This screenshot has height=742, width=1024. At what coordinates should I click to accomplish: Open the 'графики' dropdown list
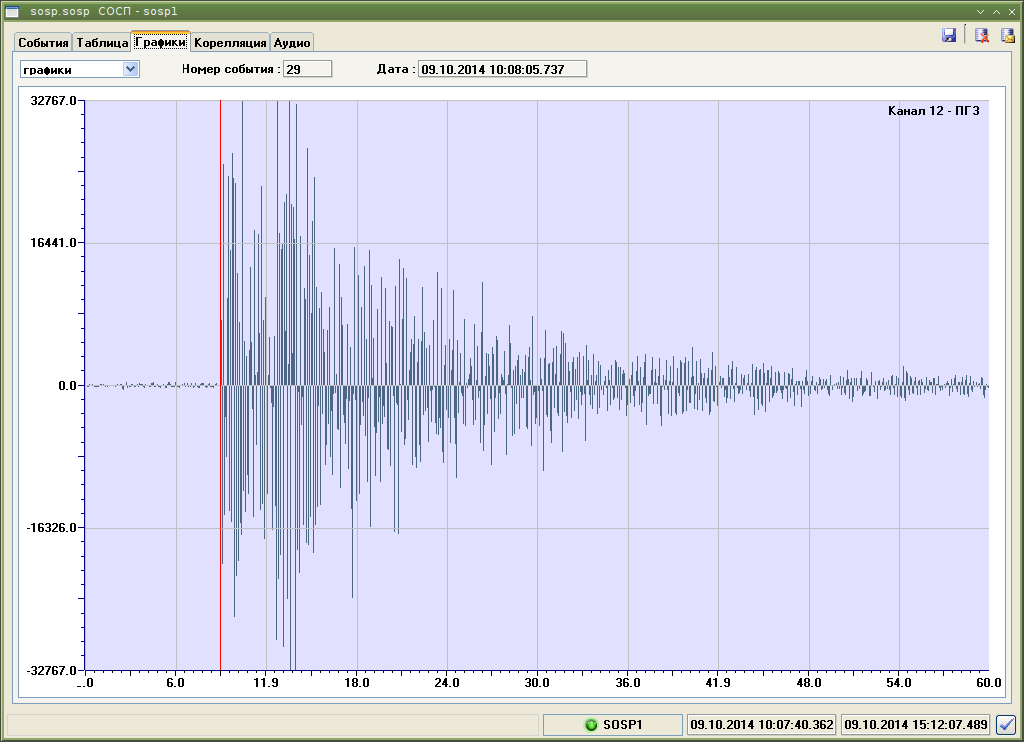tap(129, 69)
